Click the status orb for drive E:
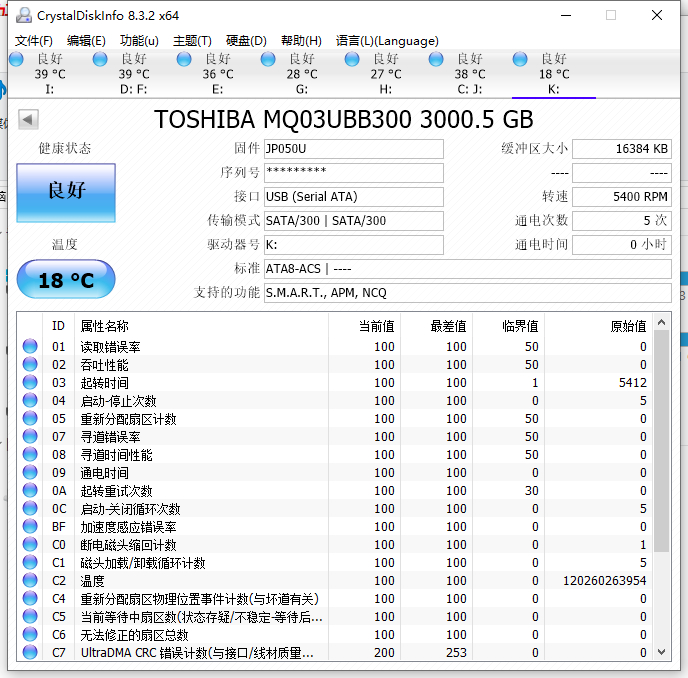 (x=184, y=59)
